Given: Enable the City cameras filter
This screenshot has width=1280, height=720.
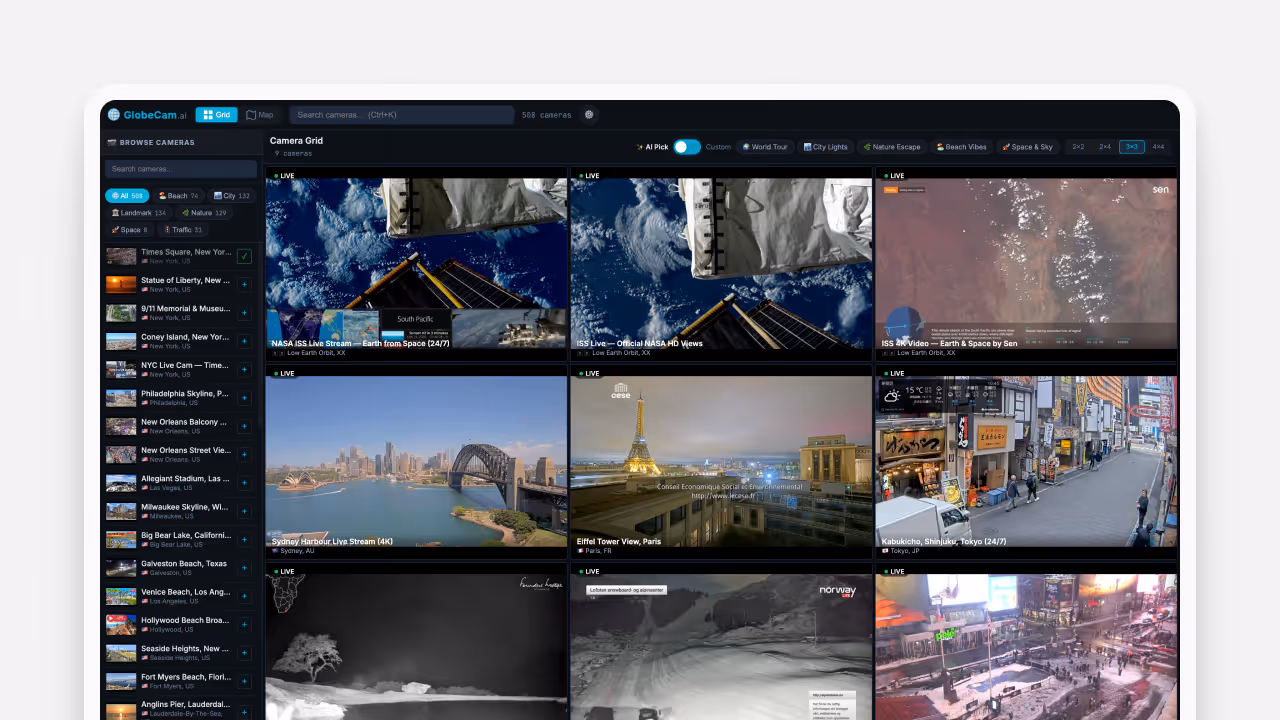Looking at the screenshot, I should pyautogui.click(x=231, y=195).
